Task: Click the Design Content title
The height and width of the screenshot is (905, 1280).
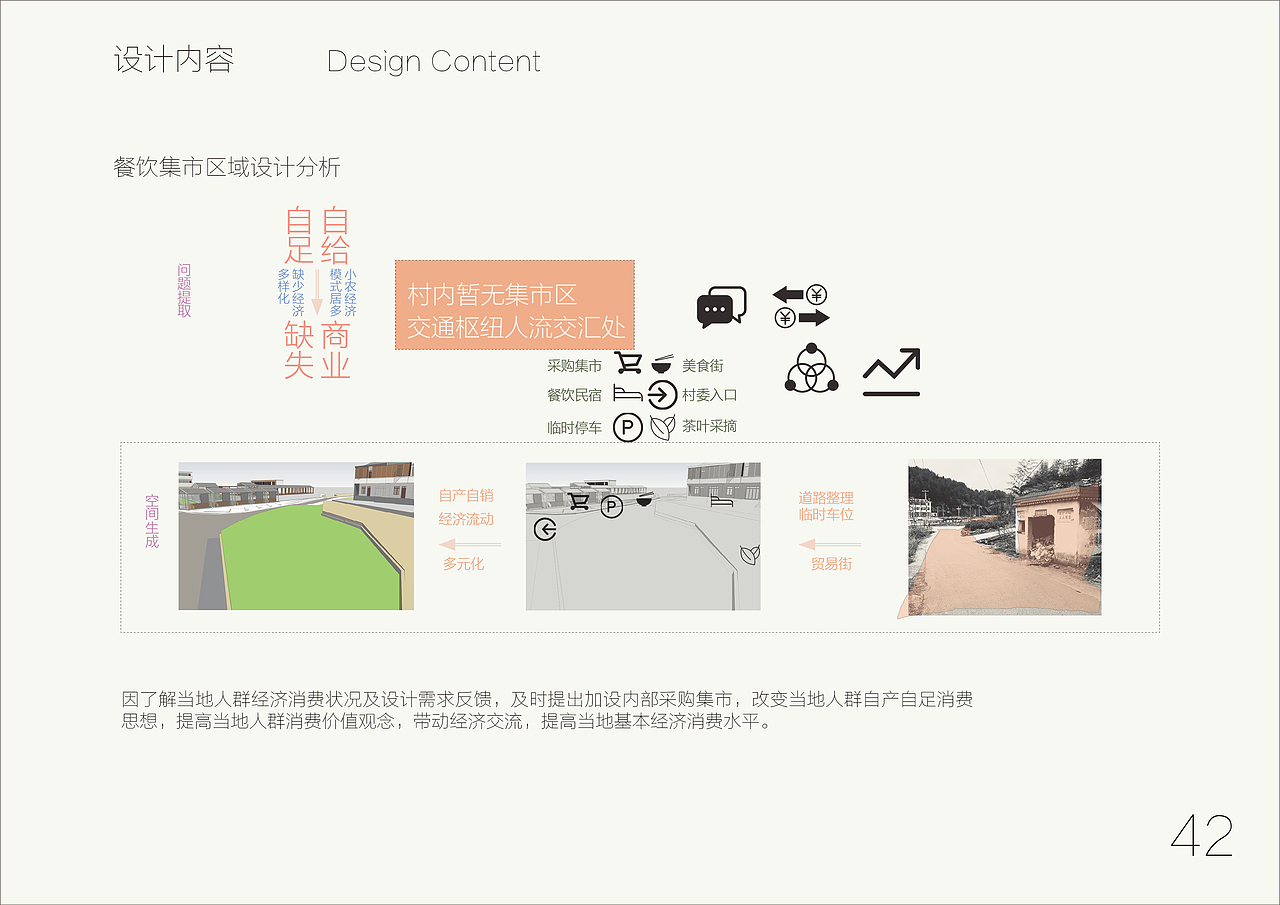Action: (x=434, y=61)
